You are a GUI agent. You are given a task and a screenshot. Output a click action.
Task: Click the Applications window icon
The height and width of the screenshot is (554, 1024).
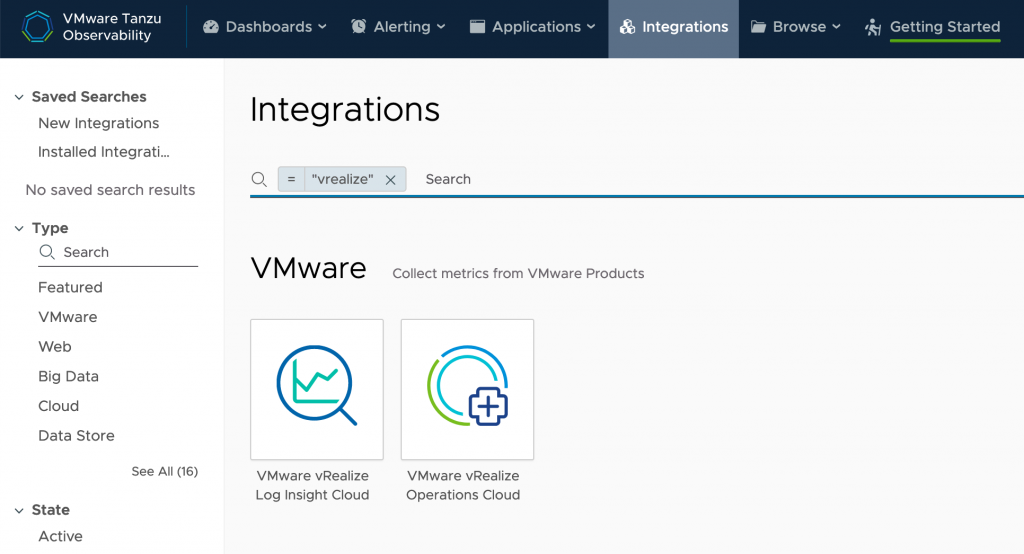click(x=477, y=27)
